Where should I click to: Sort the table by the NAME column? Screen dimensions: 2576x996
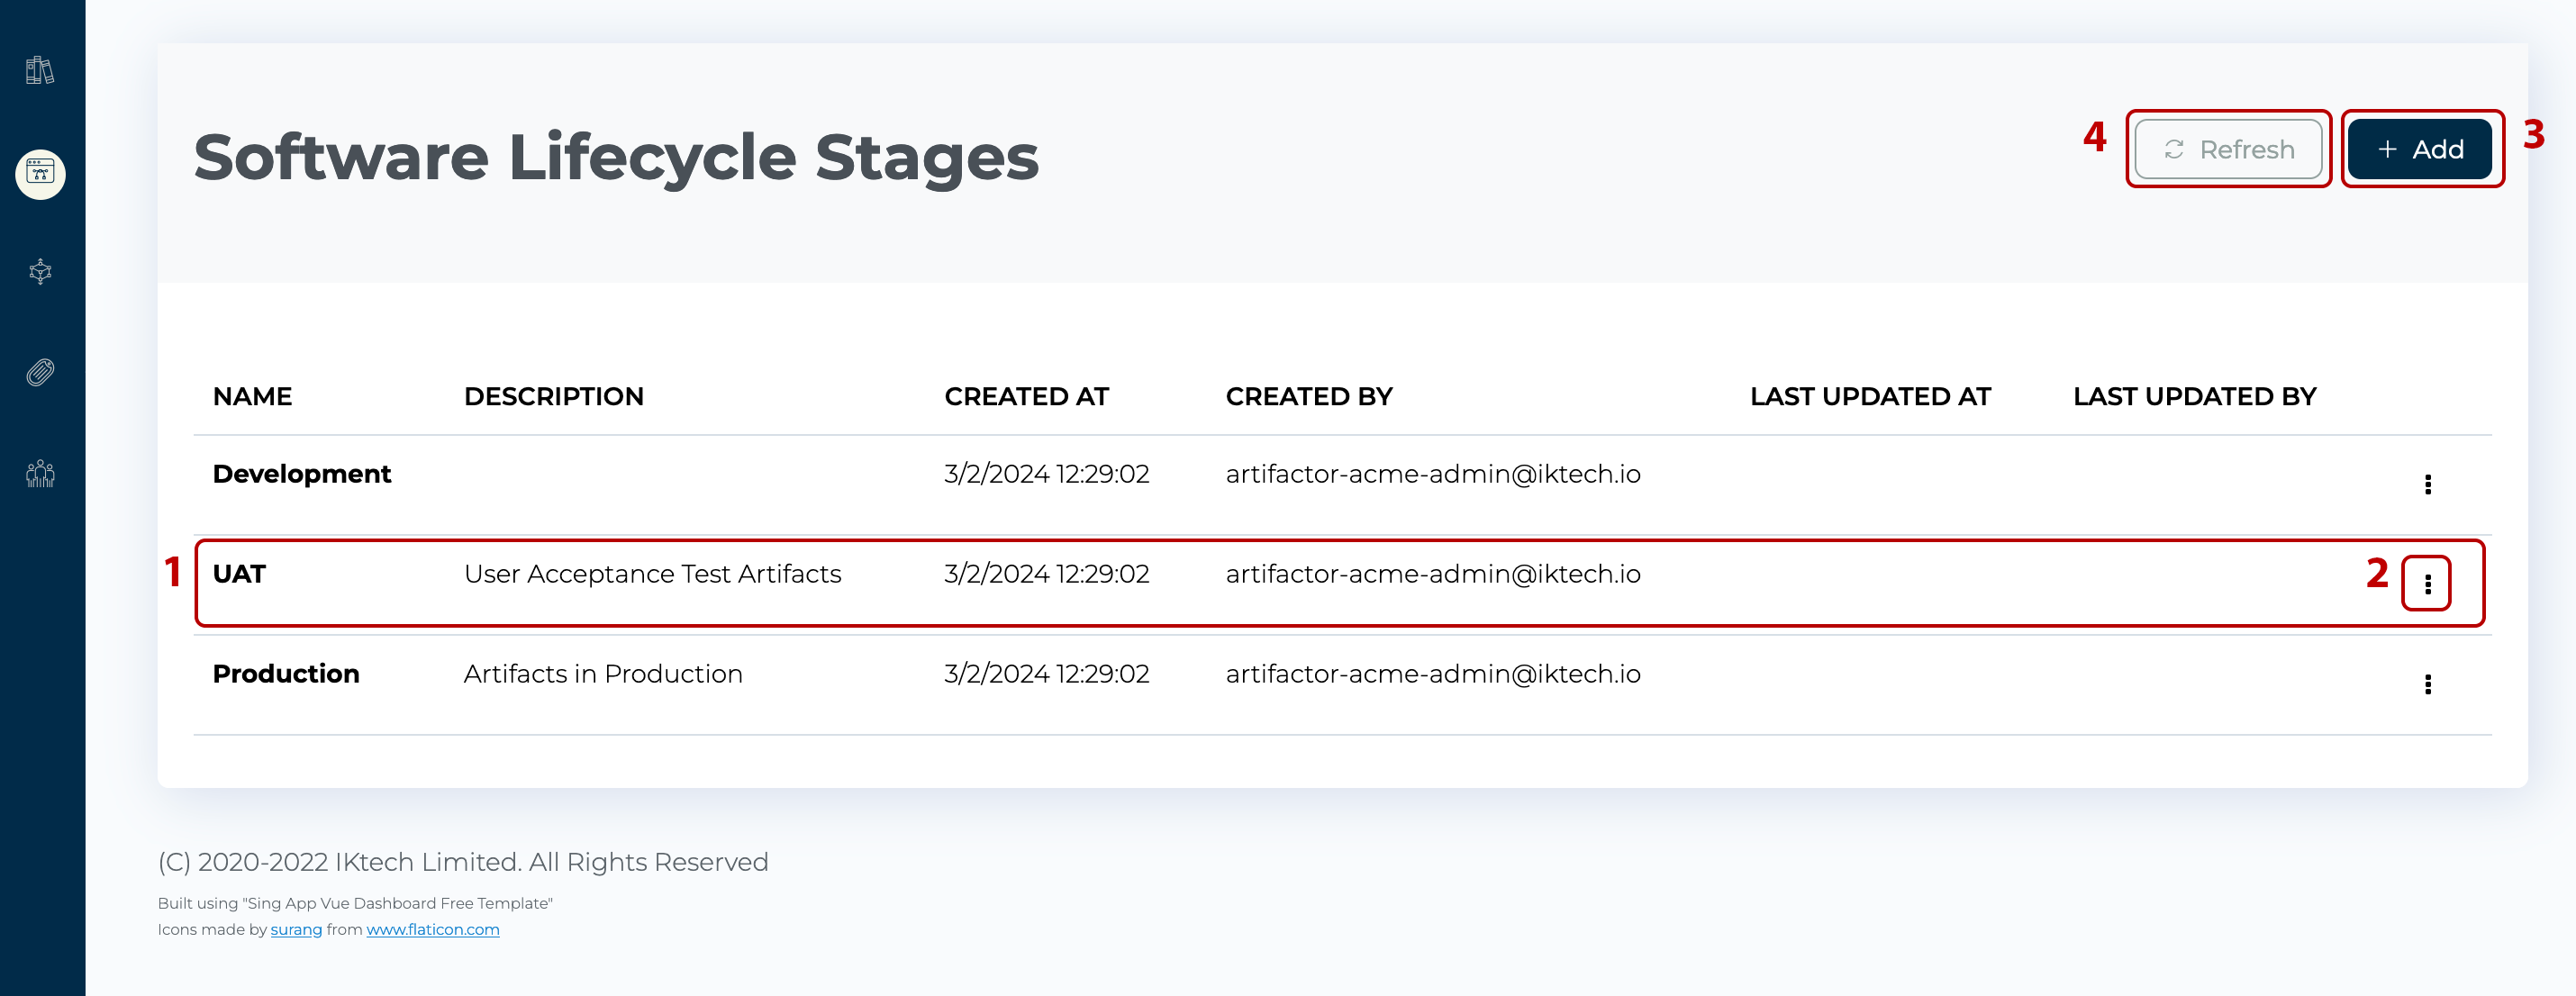252,396
